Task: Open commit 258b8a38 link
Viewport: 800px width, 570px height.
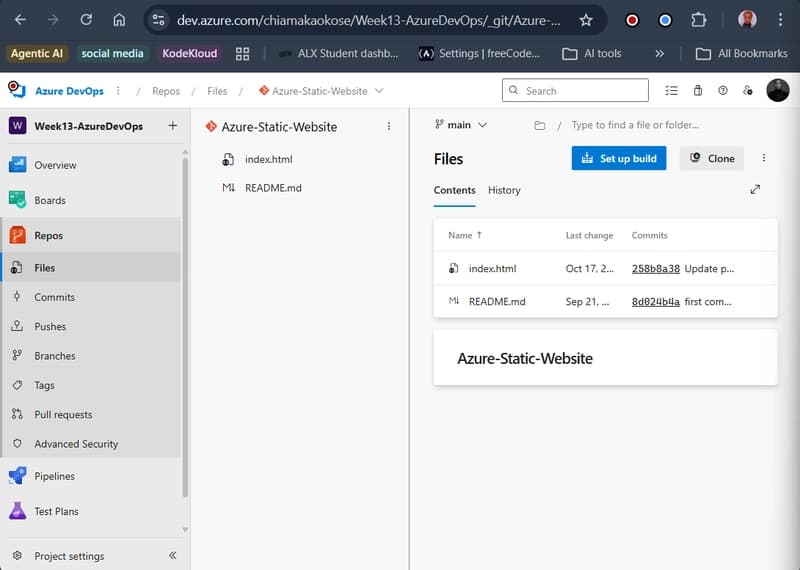Action: [656, 268]
